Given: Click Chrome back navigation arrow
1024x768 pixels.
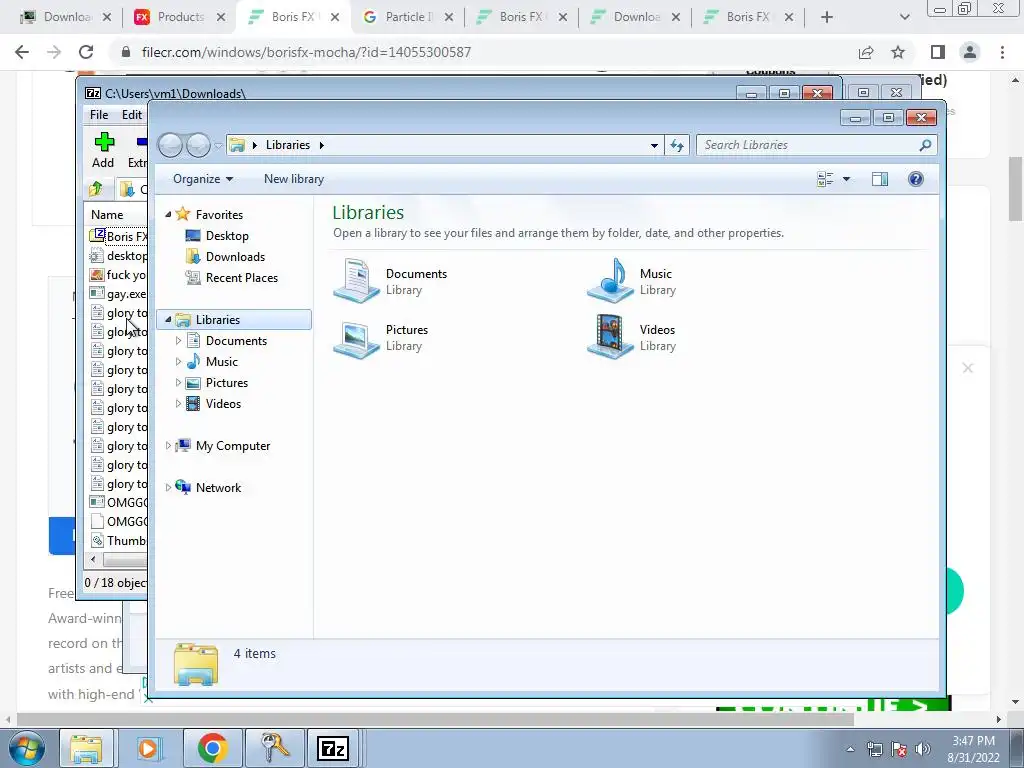Looking at the screenshot, I should pos(22,52).
